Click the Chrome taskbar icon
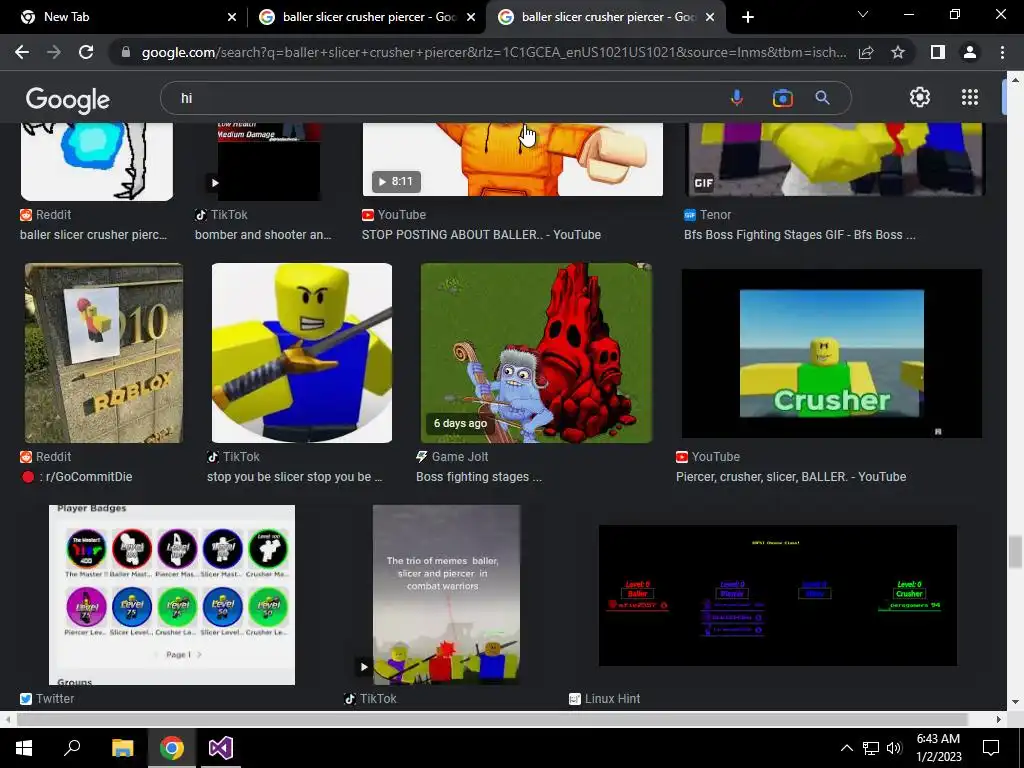This screenshot has height=768, width=1024. 172,748
